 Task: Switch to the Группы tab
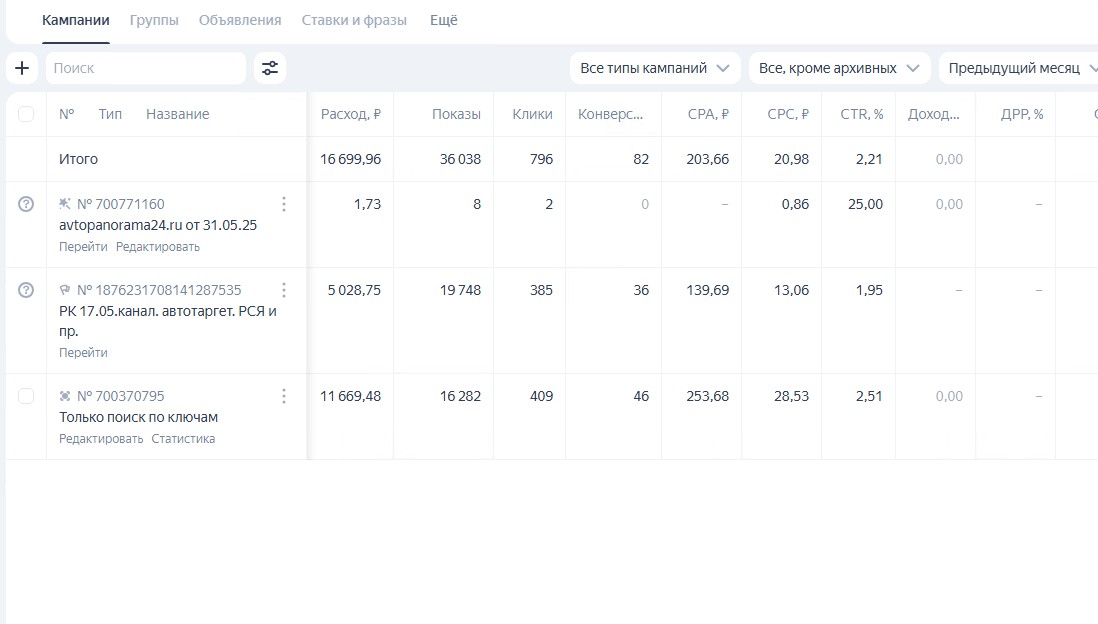154,20
